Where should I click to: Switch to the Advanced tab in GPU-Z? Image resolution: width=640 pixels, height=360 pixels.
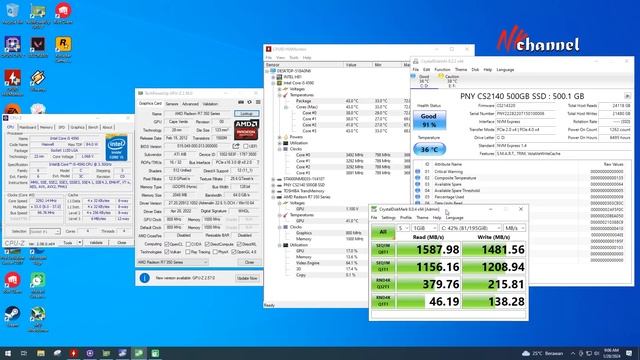coord(190,104)
